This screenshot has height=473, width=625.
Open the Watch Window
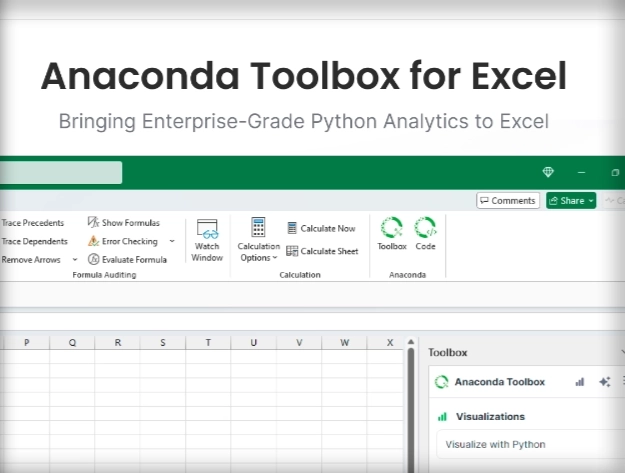(x=207, y=240)
